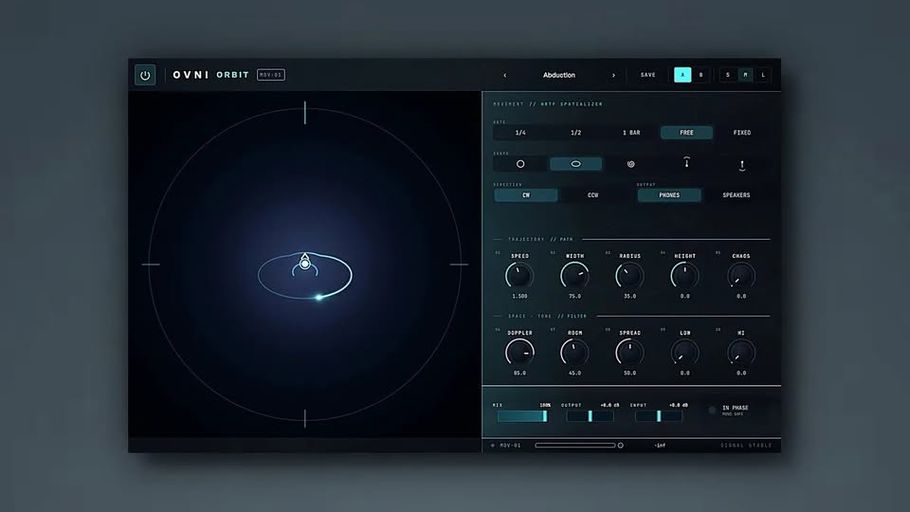The width and height of the screenshot is (910, 512).
Task: Click the SPREAD knob
Action: pyautogui.click(x=630, y=352)
